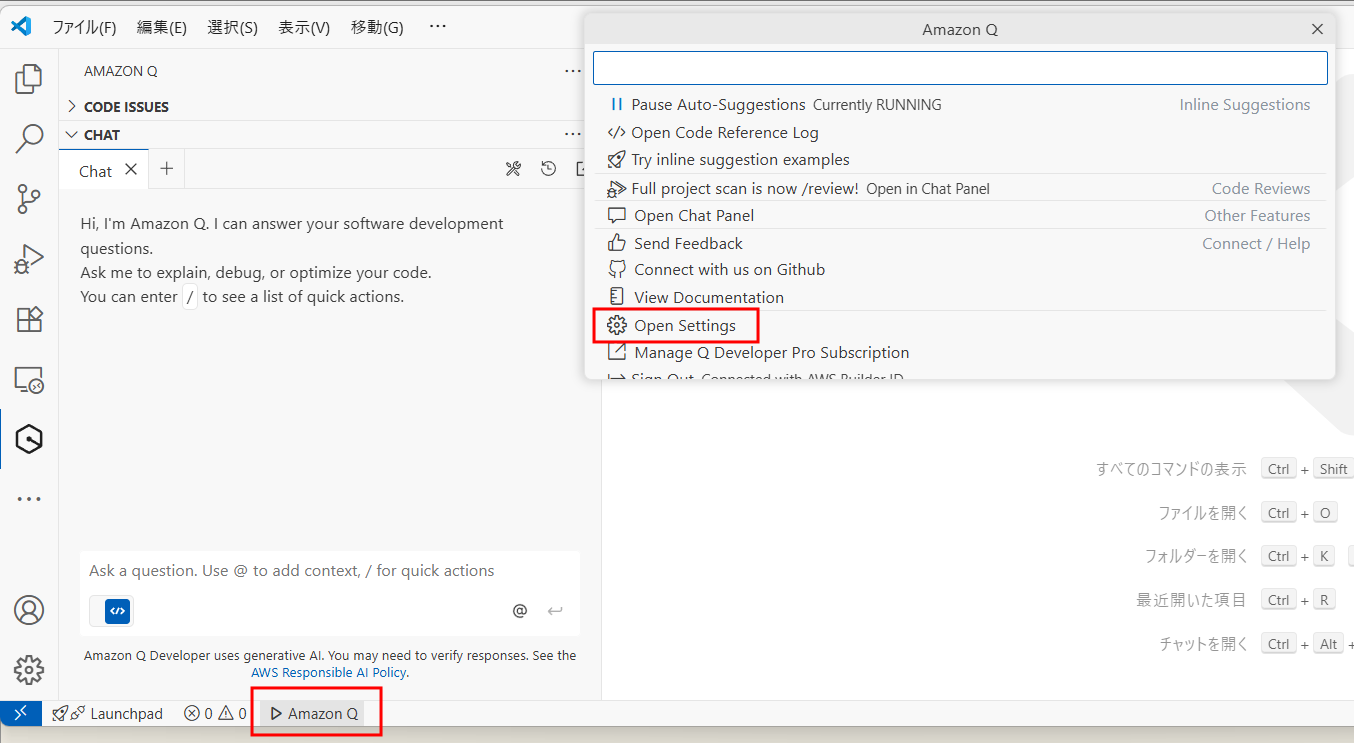Open the Accounts menu icon
Screen dimensions: 1354x743
click(29, 609)
